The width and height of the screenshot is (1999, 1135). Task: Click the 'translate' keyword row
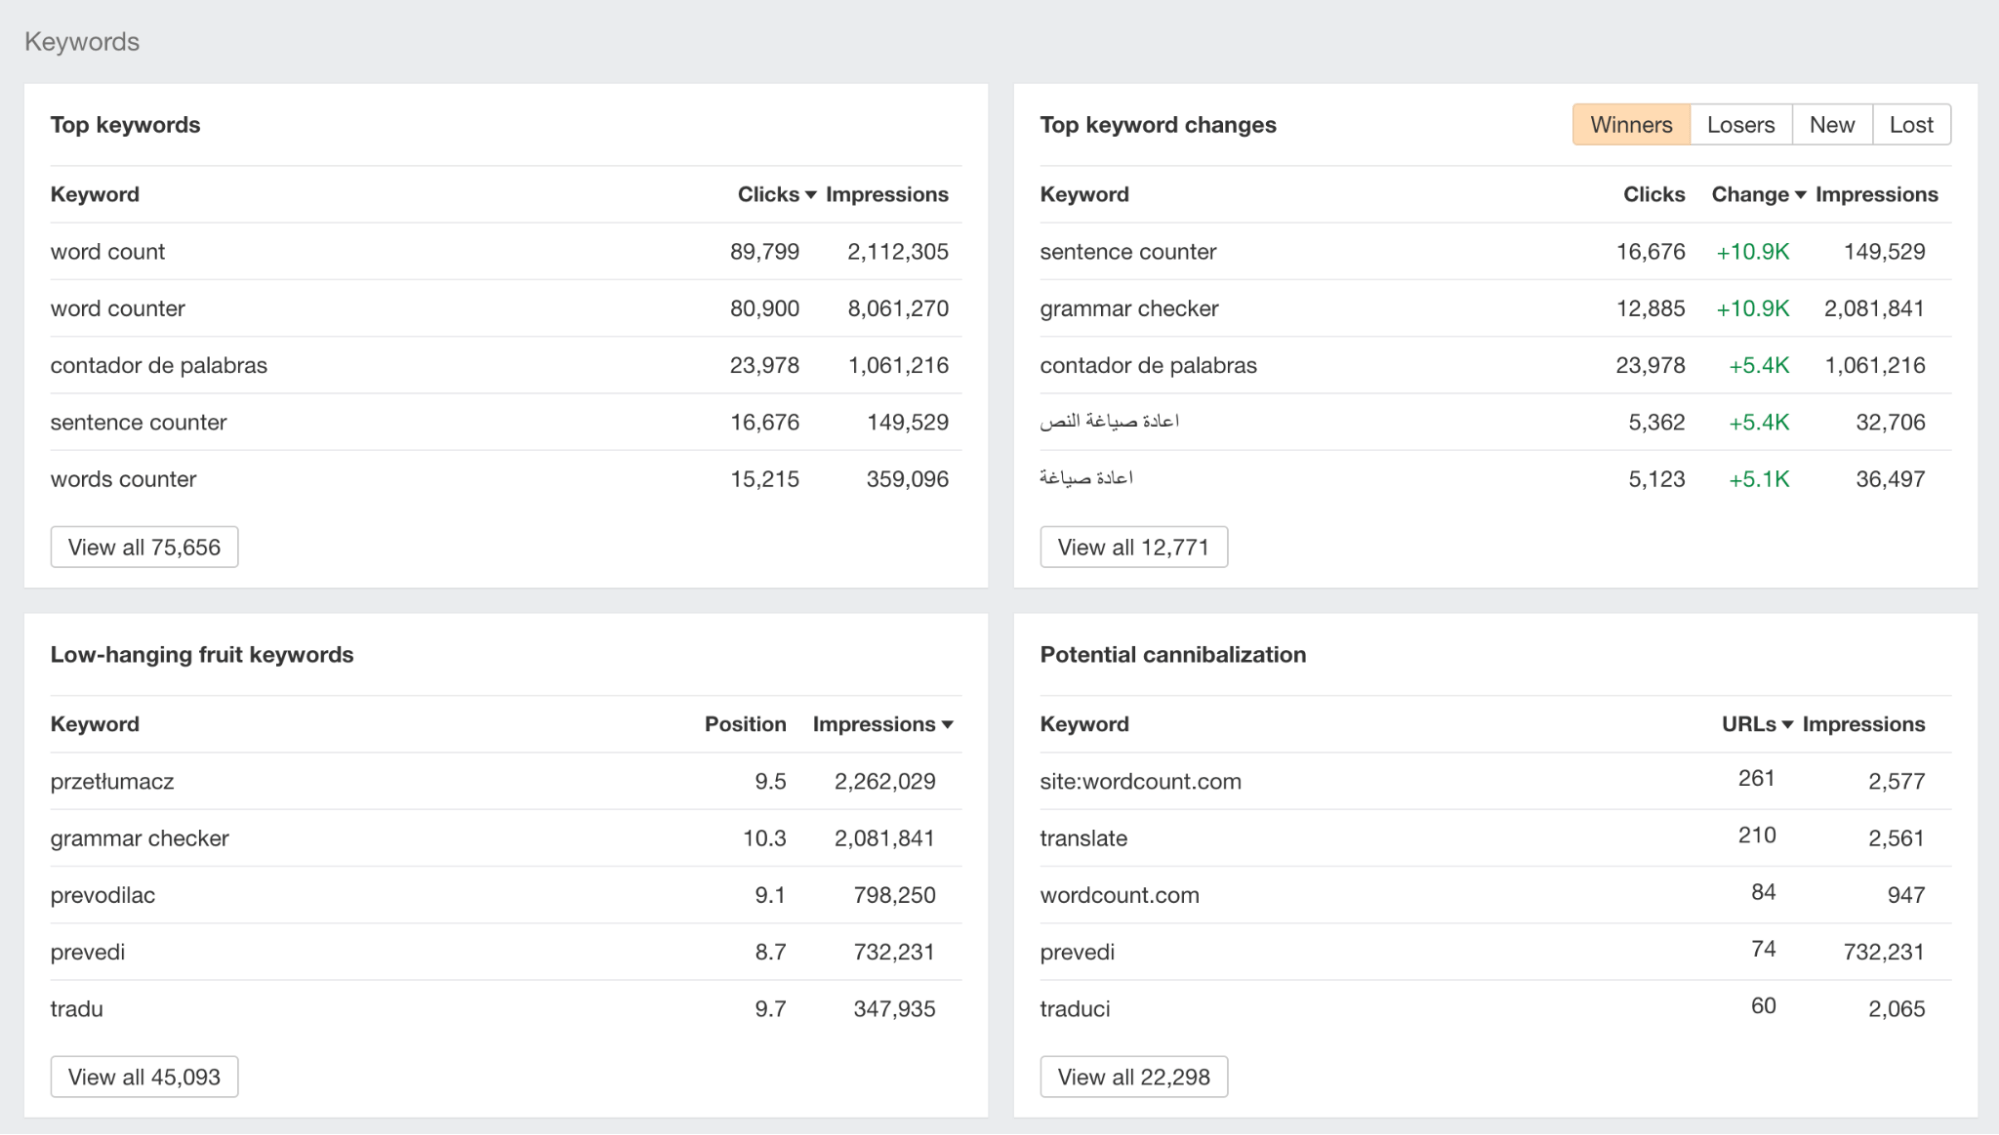coord(1084,838)
